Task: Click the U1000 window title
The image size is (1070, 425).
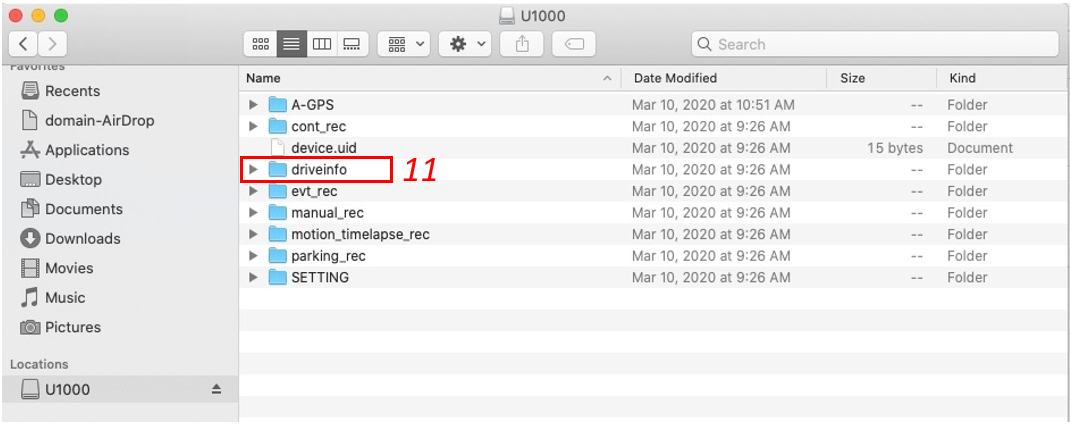Action: point(543,16)
